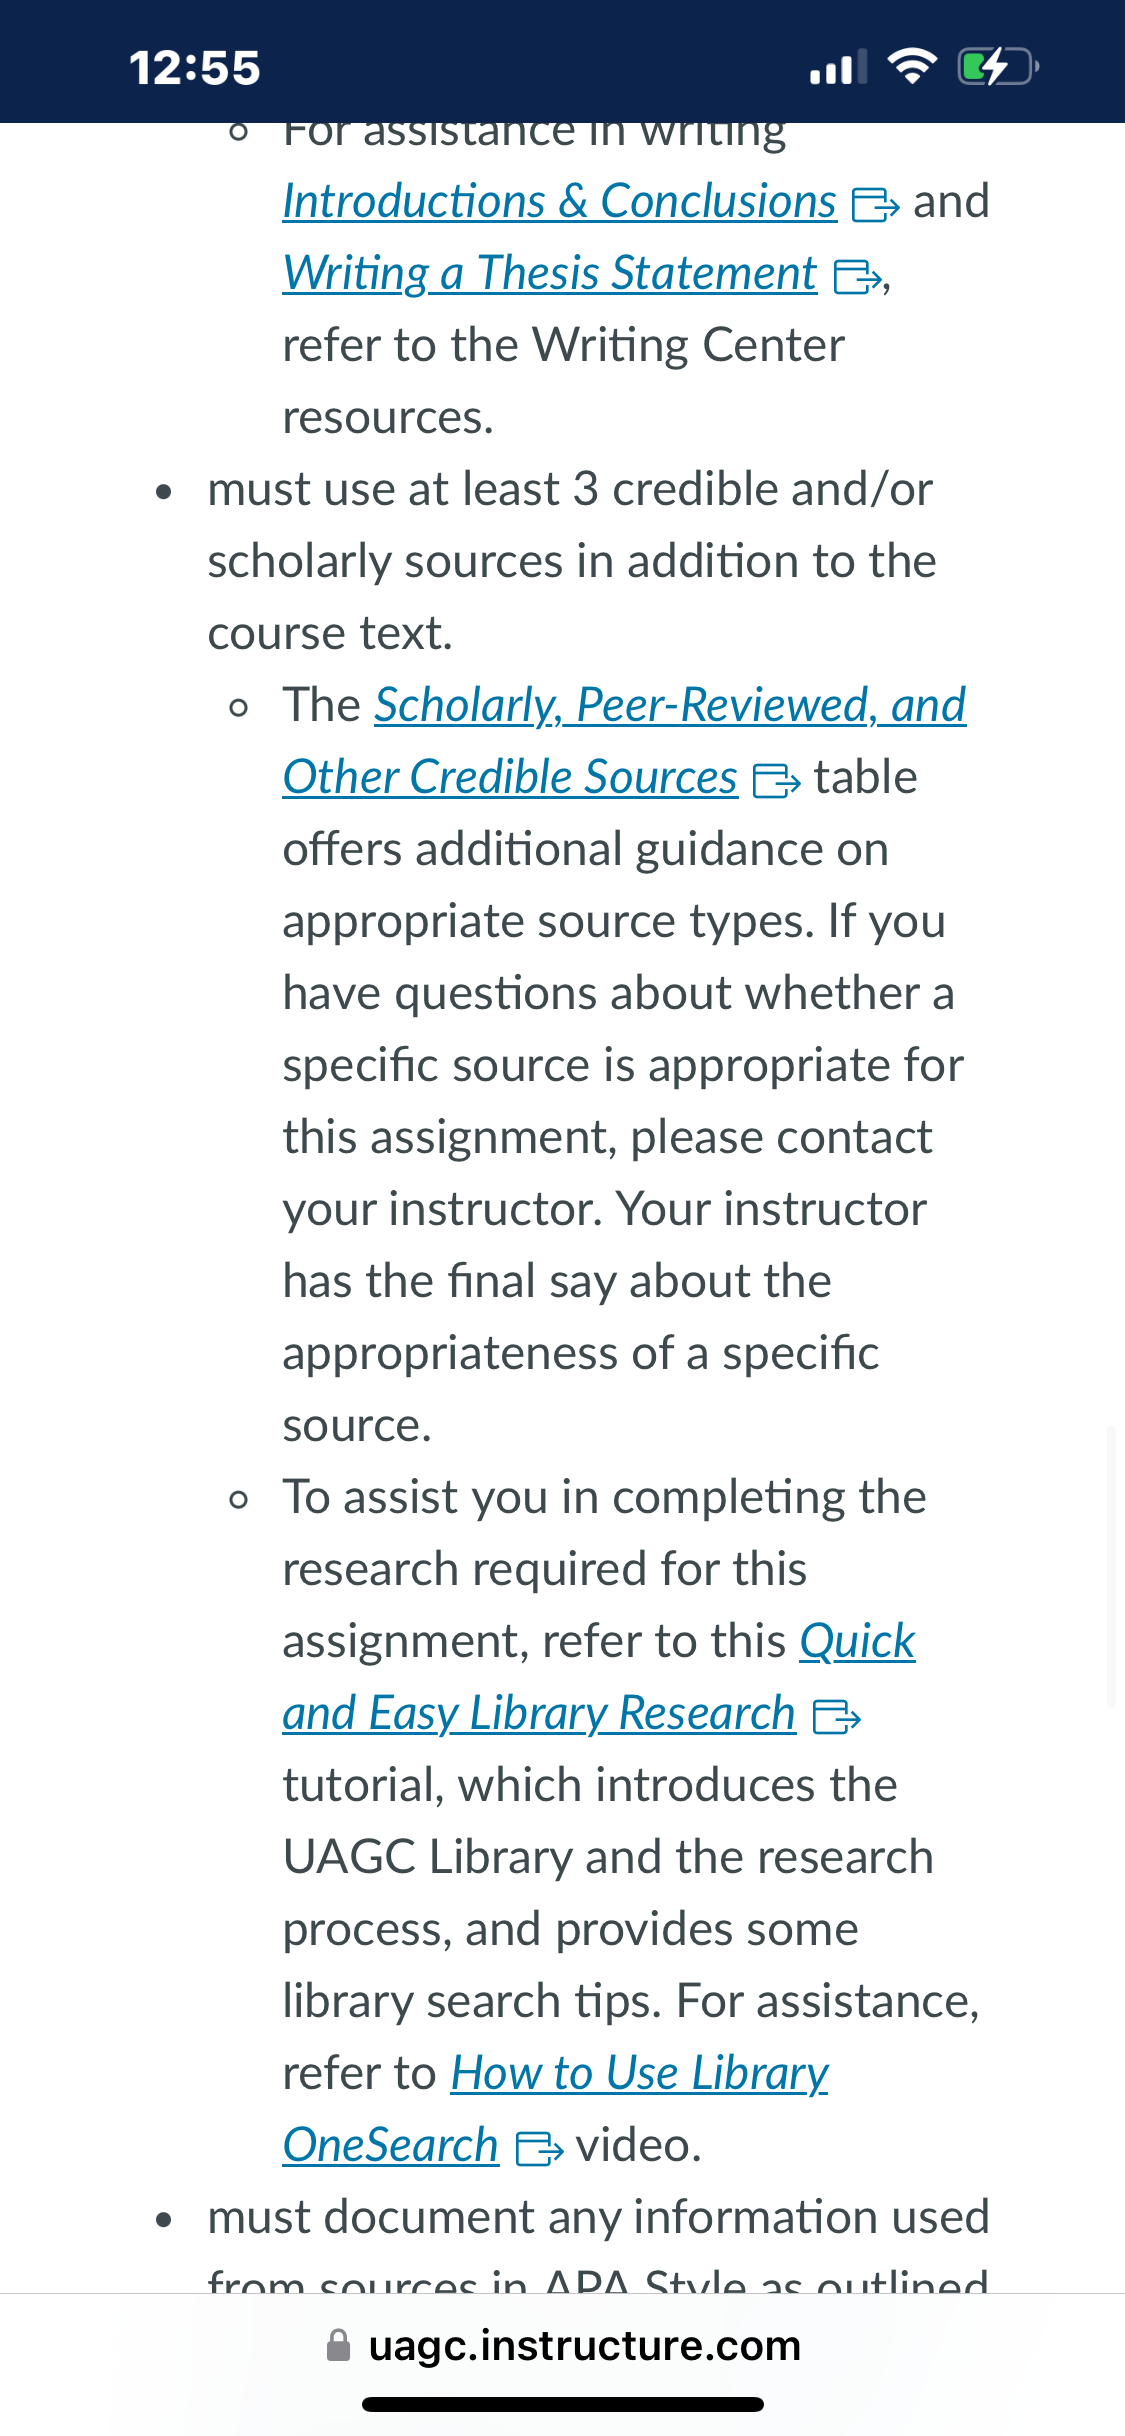Image resolution: width=1125 pixels, height=2436 pixels.
Task: Open the Quick link text
Action: click(857, 1642)
